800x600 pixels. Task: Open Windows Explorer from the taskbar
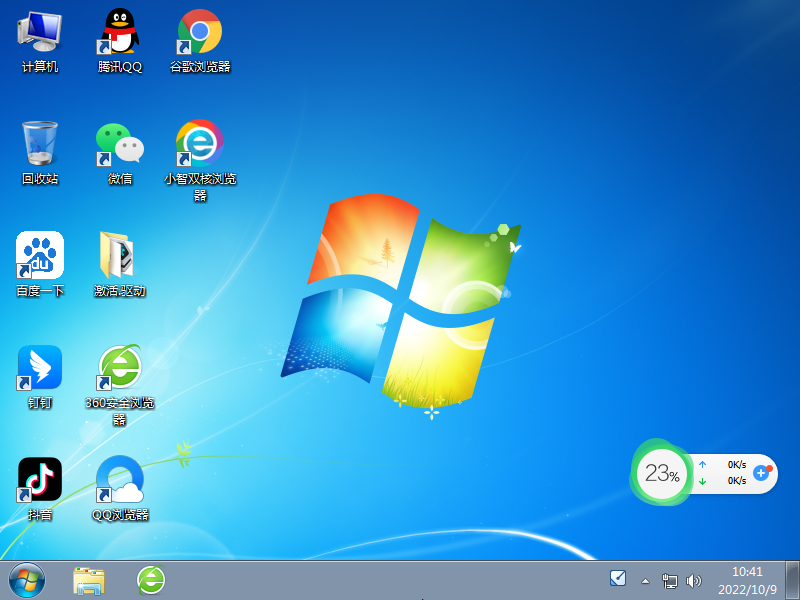pyautogui.click(x=89, y=579)
